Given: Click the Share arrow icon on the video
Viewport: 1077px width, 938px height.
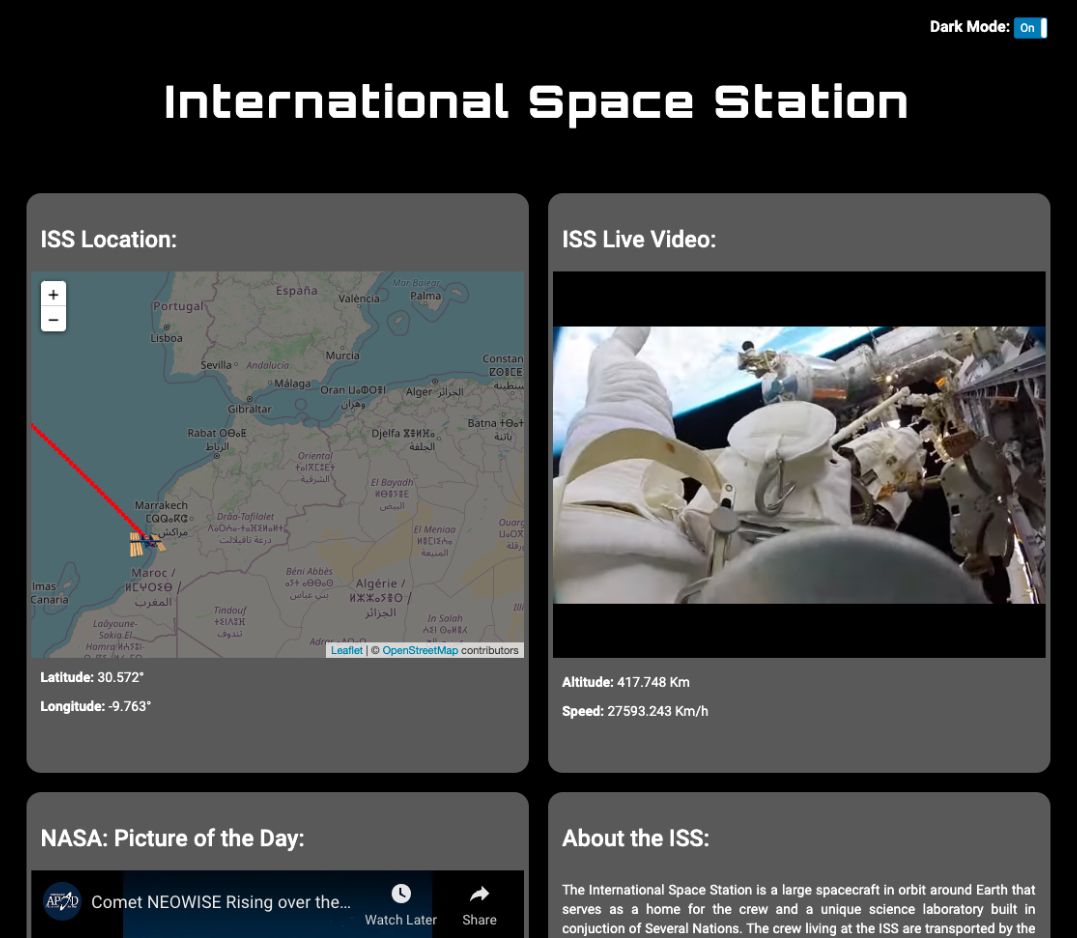Looking at the screenshot, I should pos(478,891).
